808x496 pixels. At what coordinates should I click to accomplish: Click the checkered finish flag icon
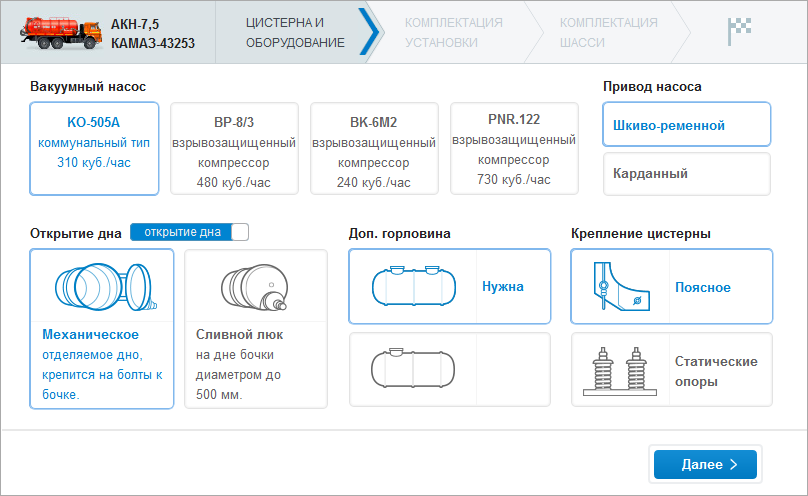(738, 32)
